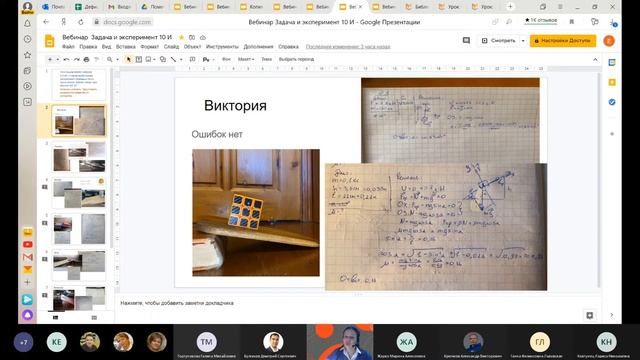Screen dimensions: 640x360
Task: Expand the insert image dropdown arrow
Action: (x=154, y=60)
